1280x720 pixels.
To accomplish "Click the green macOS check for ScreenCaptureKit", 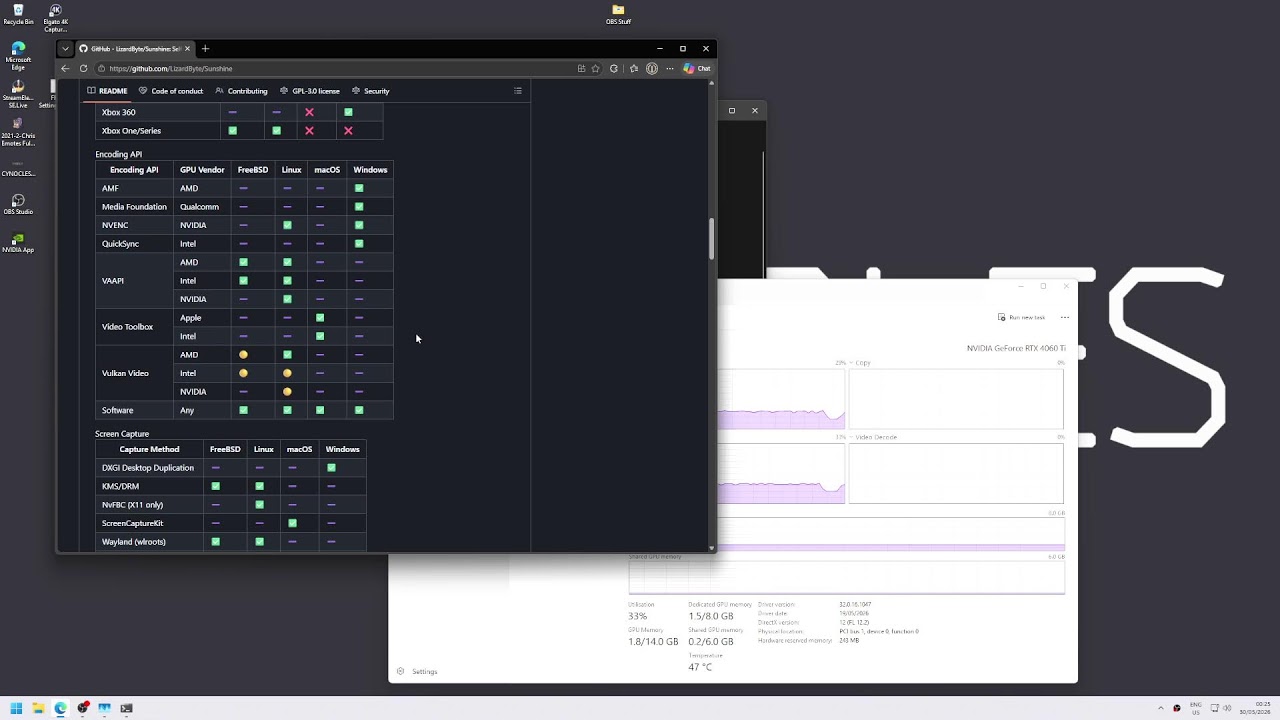I will tap(292, 523).
